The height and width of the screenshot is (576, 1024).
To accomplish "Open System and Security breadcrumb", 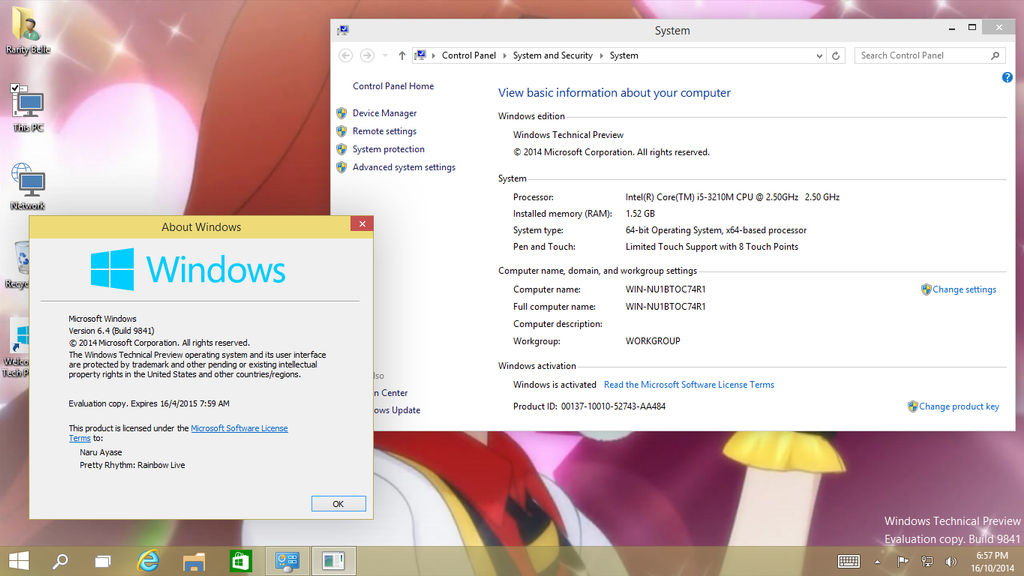I will point(552,56).
